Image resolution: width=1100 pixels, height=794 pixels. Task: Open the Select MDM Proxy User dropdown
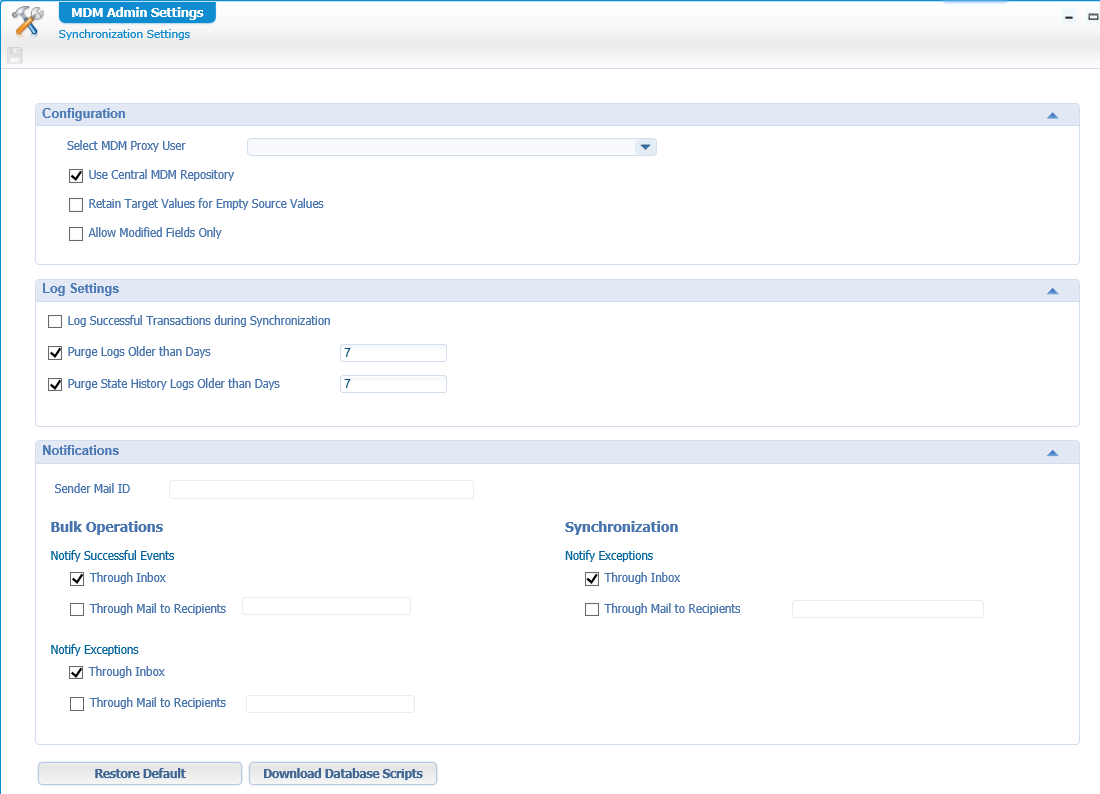pos(645,147)
